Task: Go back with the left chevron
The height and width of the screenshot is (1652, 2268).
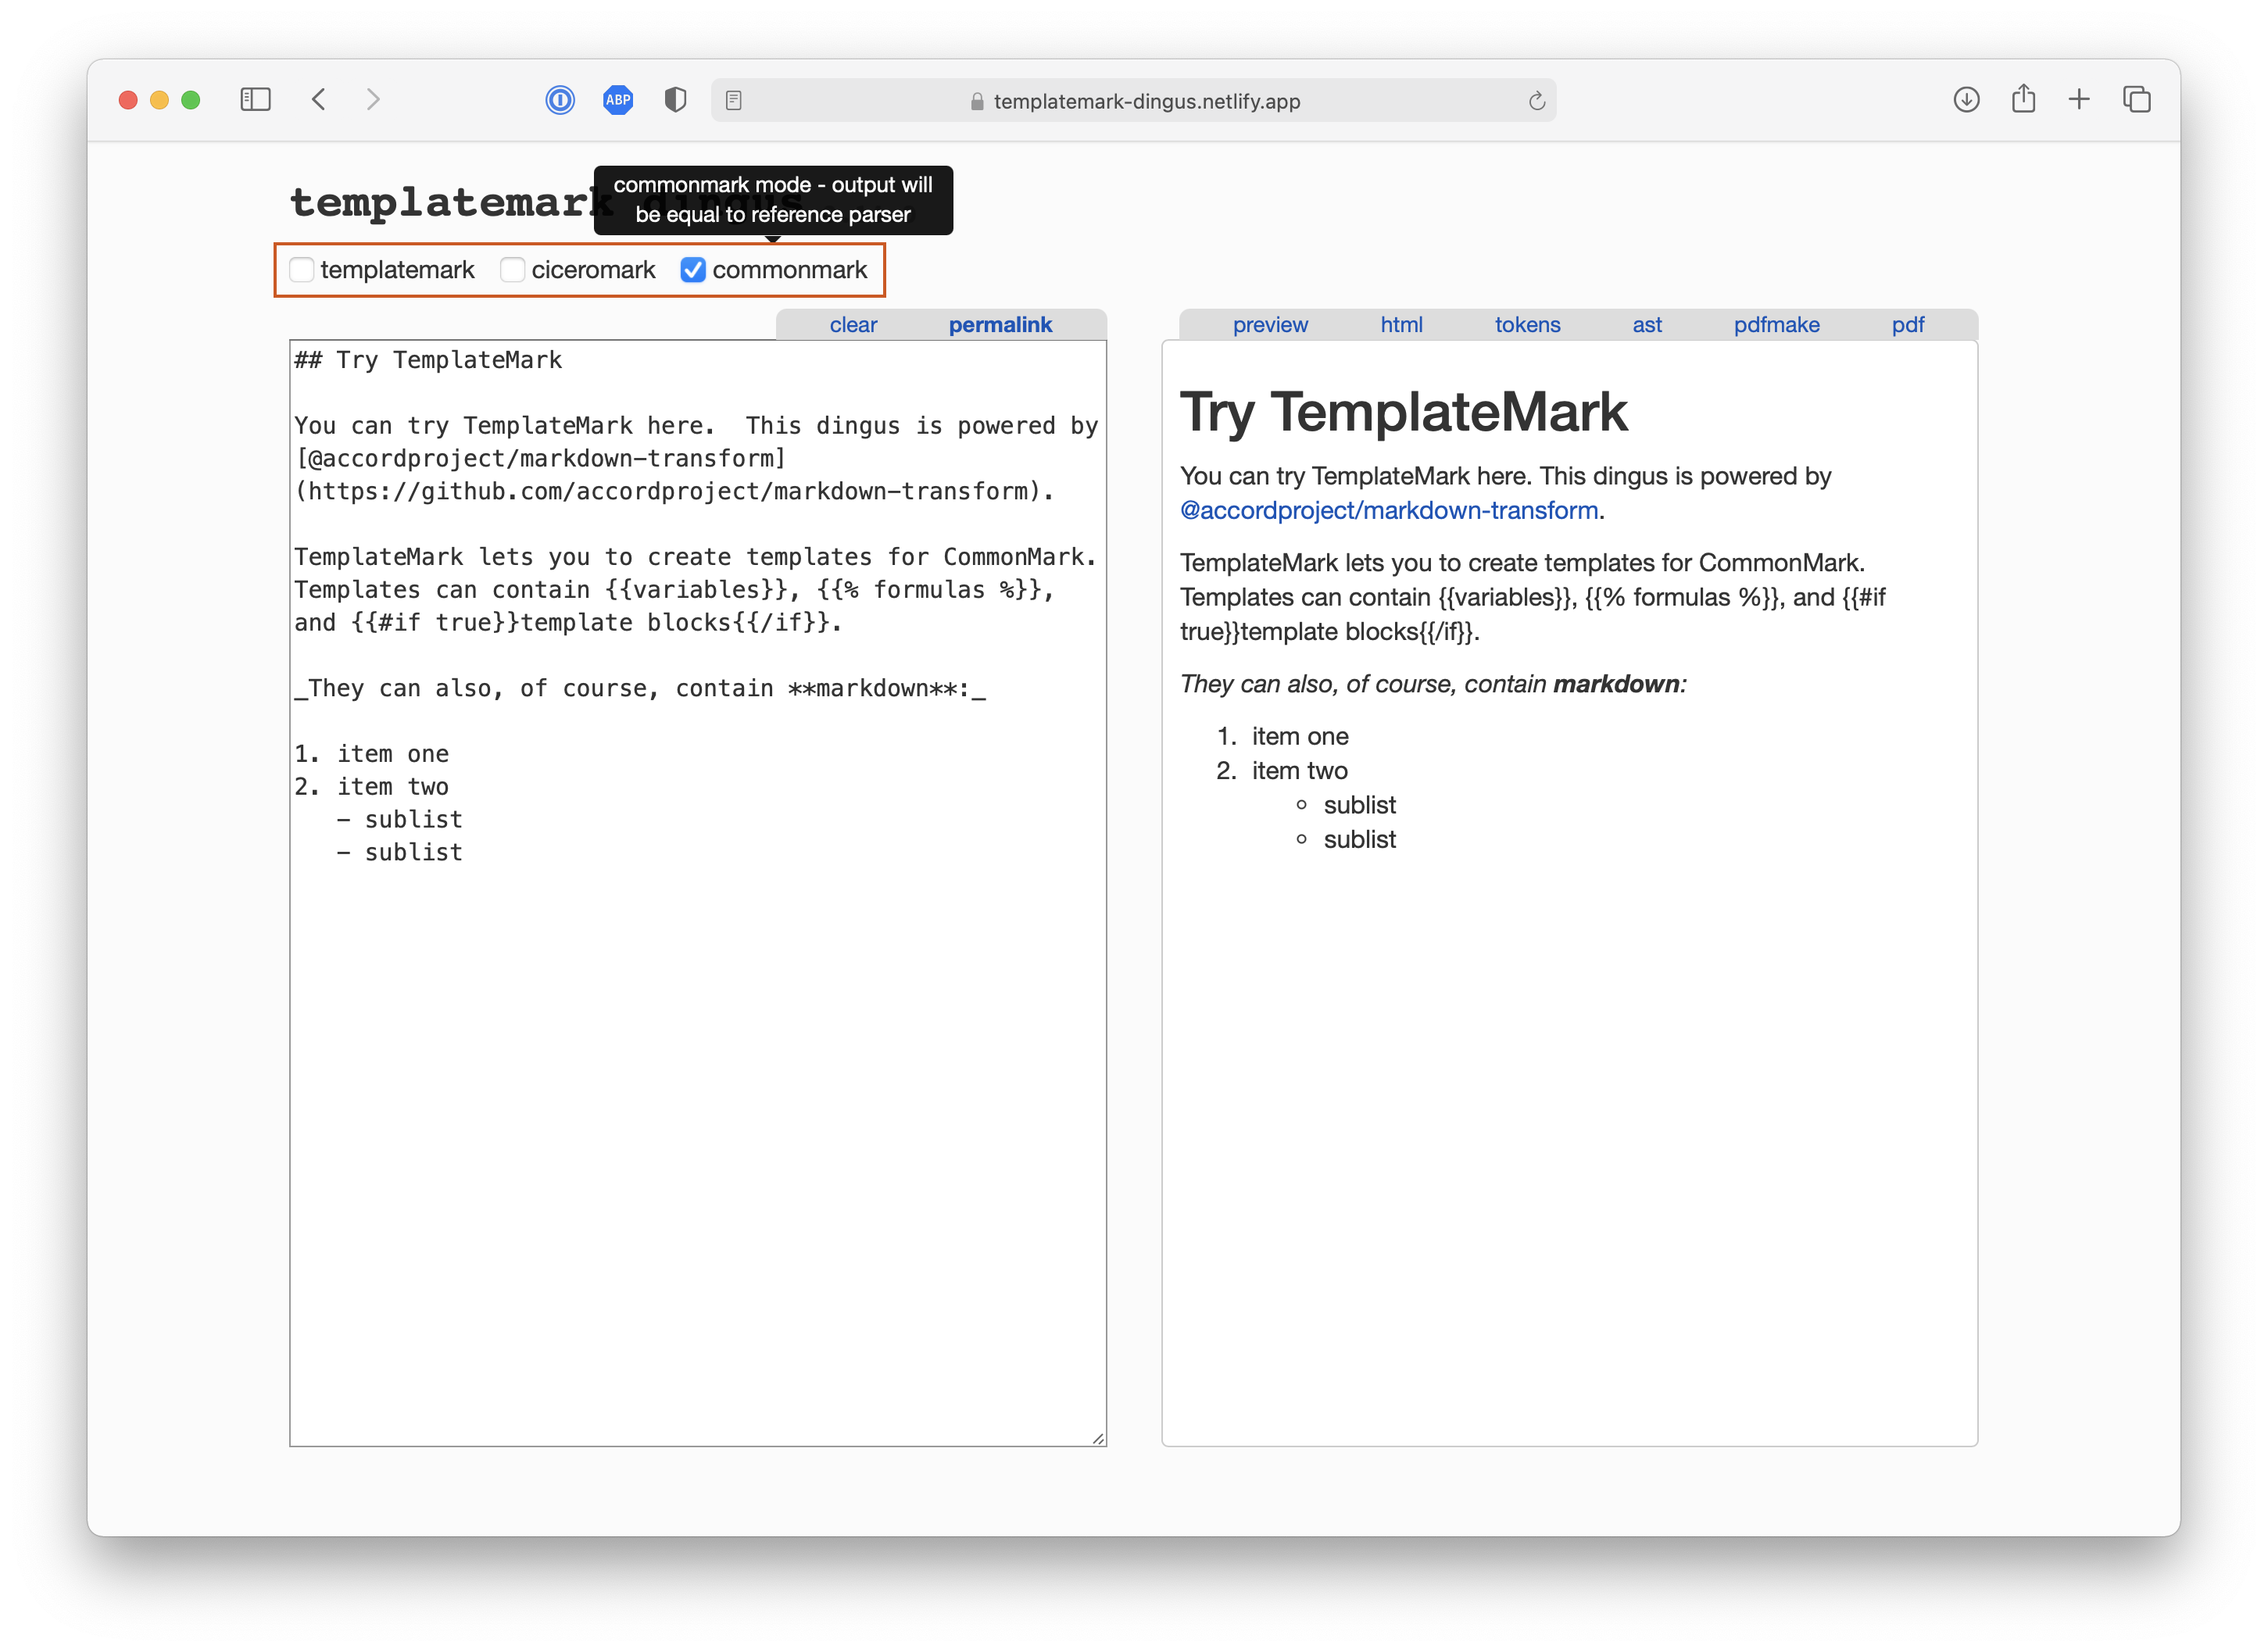Action: (319, 100)
